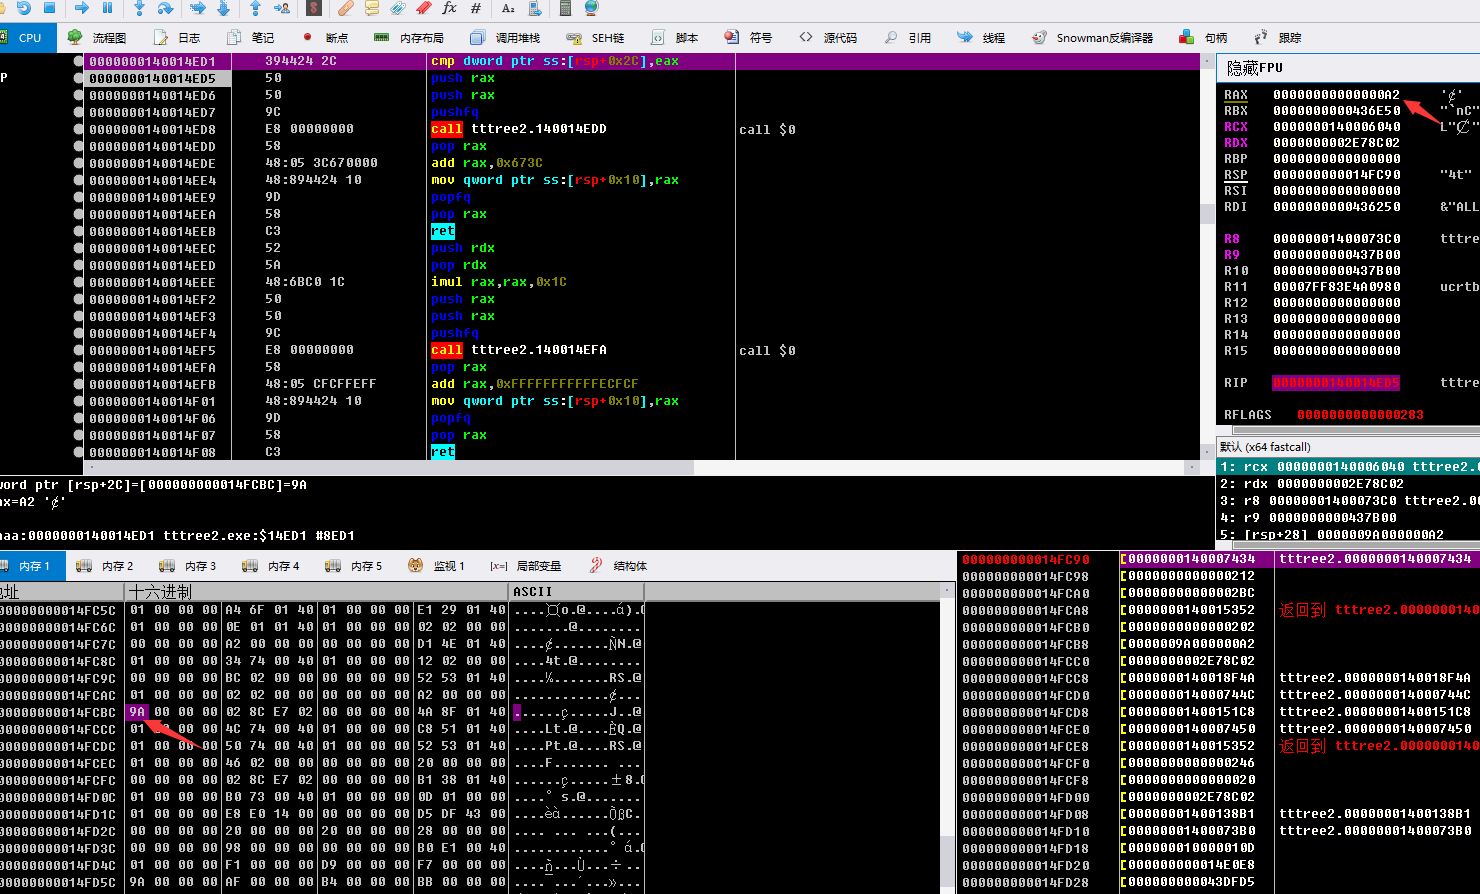1480x894 pixels.
Task: Open the 脚本 script tab
Action: 675,38
